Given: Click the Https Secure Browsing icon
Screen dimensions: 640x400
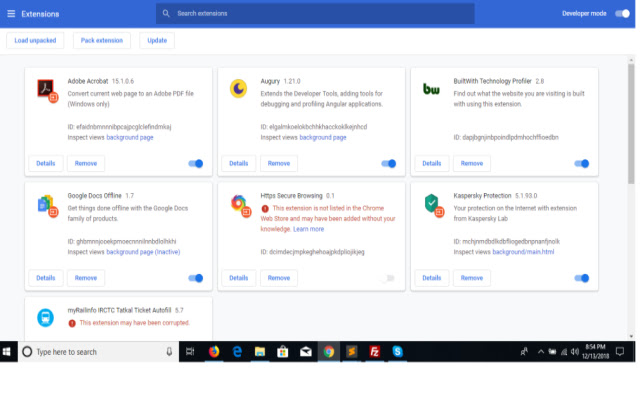Looking at the screenshot, I should coord(240,205).
